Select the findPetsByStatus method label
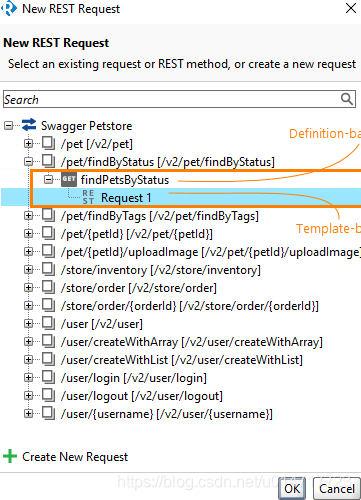The height and width of the screenshot is (500, 361). click(x=125, y=180)
